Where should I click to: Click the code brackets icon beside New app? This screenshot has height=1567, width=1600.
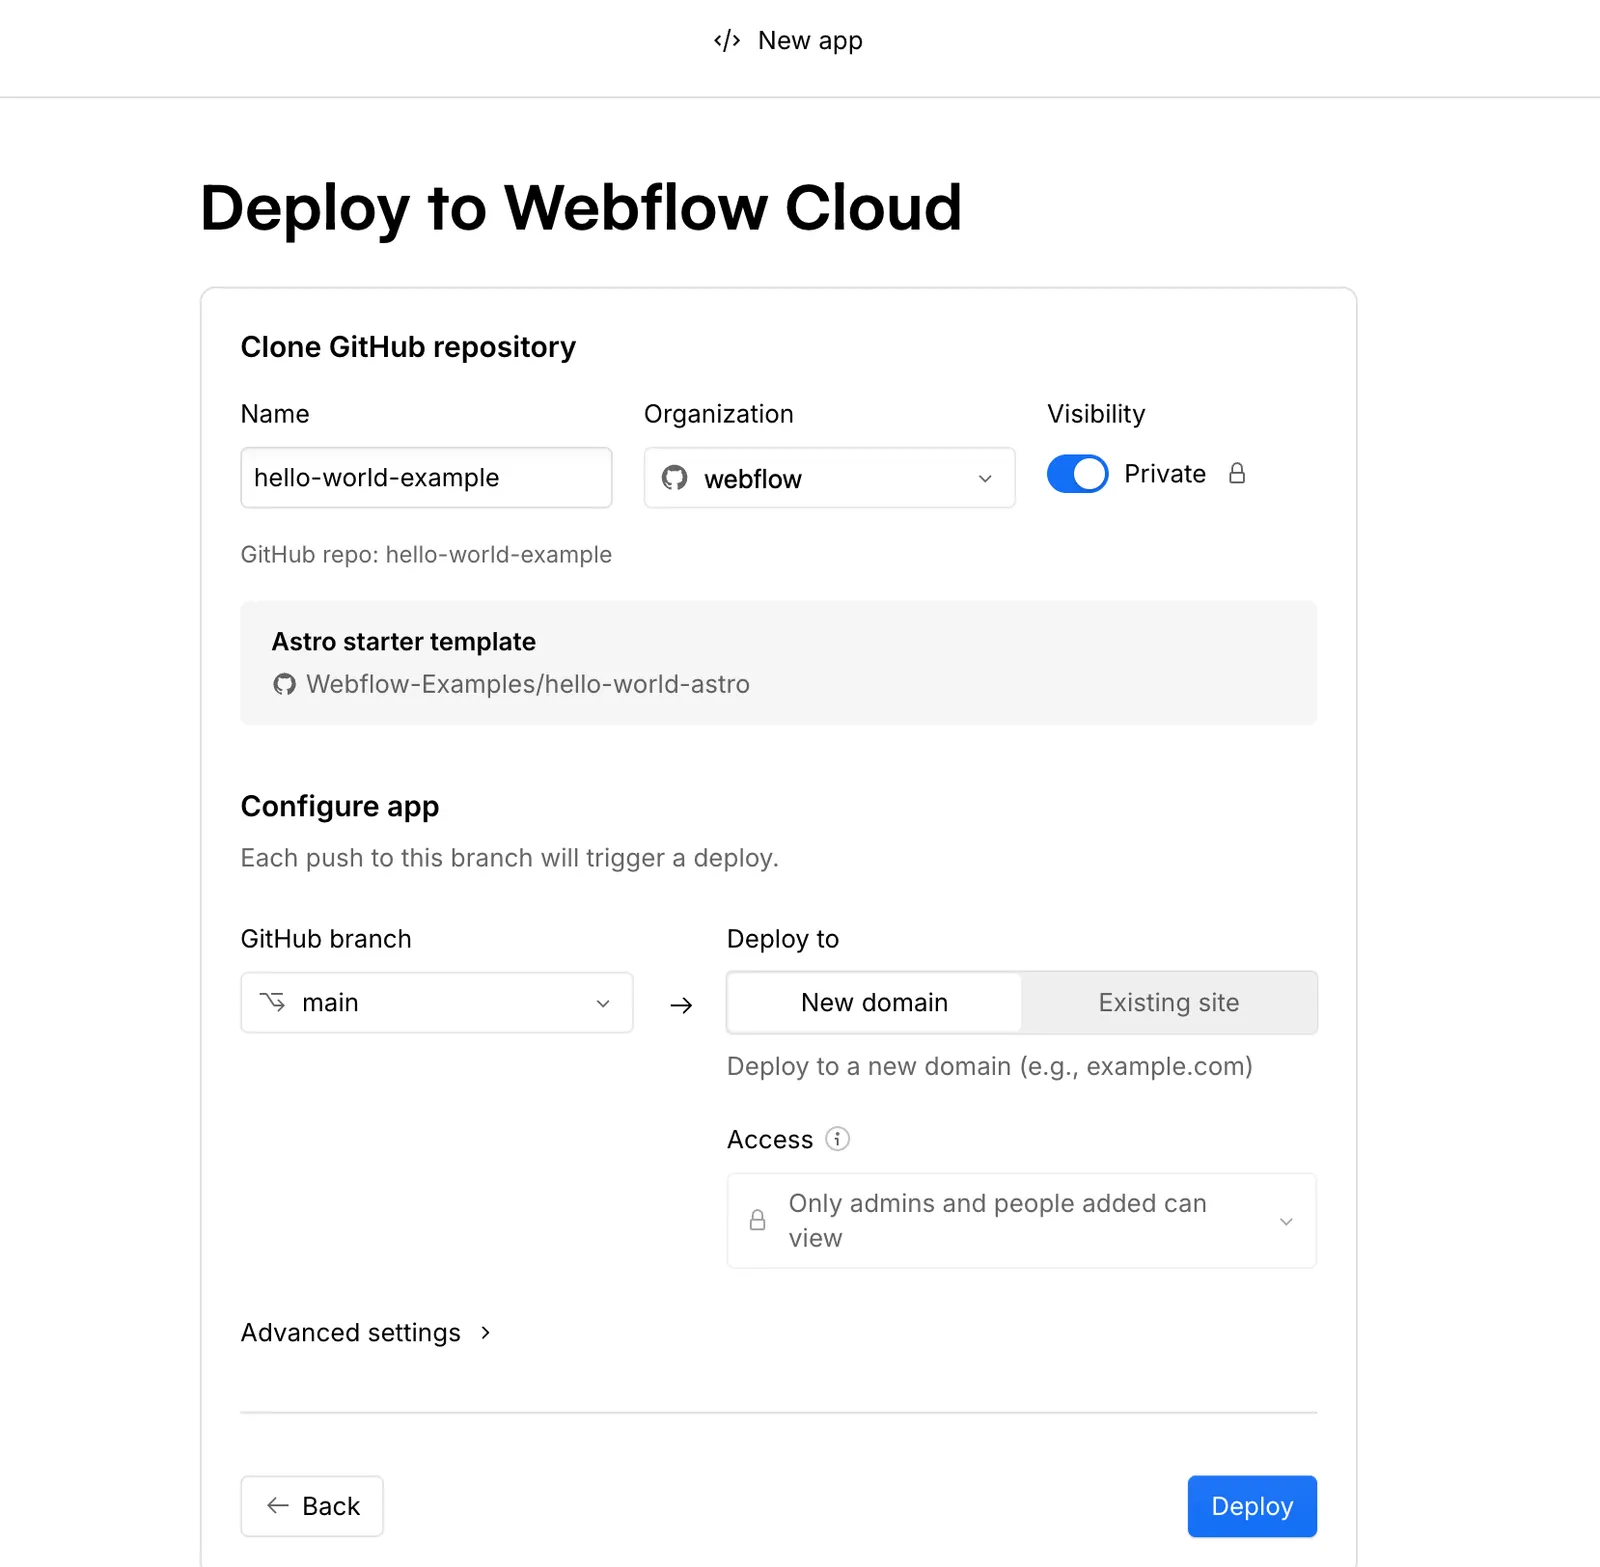tap(727, 41)
